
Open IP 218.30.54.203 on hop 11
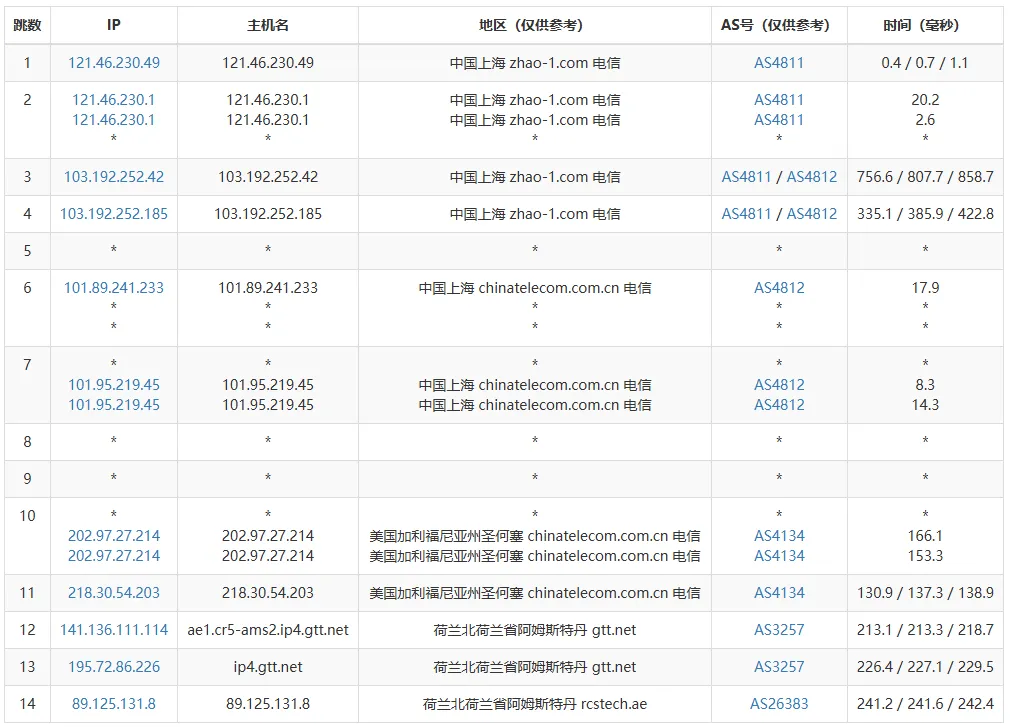pyautogui.click(x=113, y=592)
